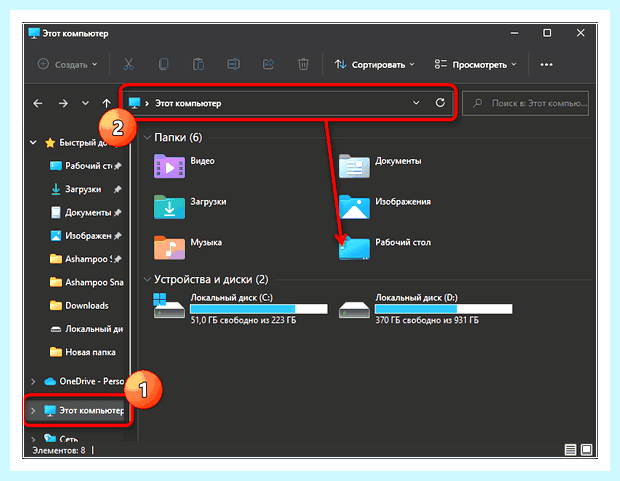Screen dimensions: 620x481
Task: Click the computer icon in address bar
Action: coord(135,103)
